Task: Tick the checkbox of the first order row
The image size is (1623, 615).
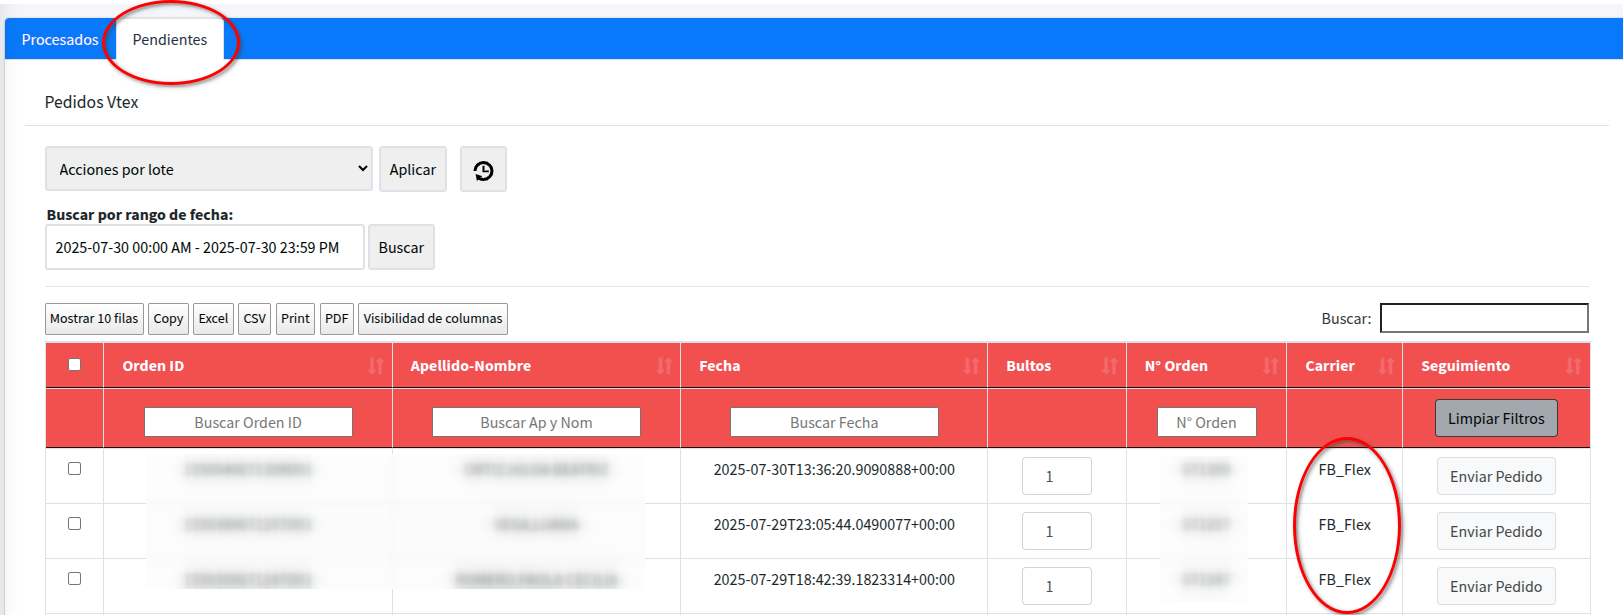Action: pos(74,469)
